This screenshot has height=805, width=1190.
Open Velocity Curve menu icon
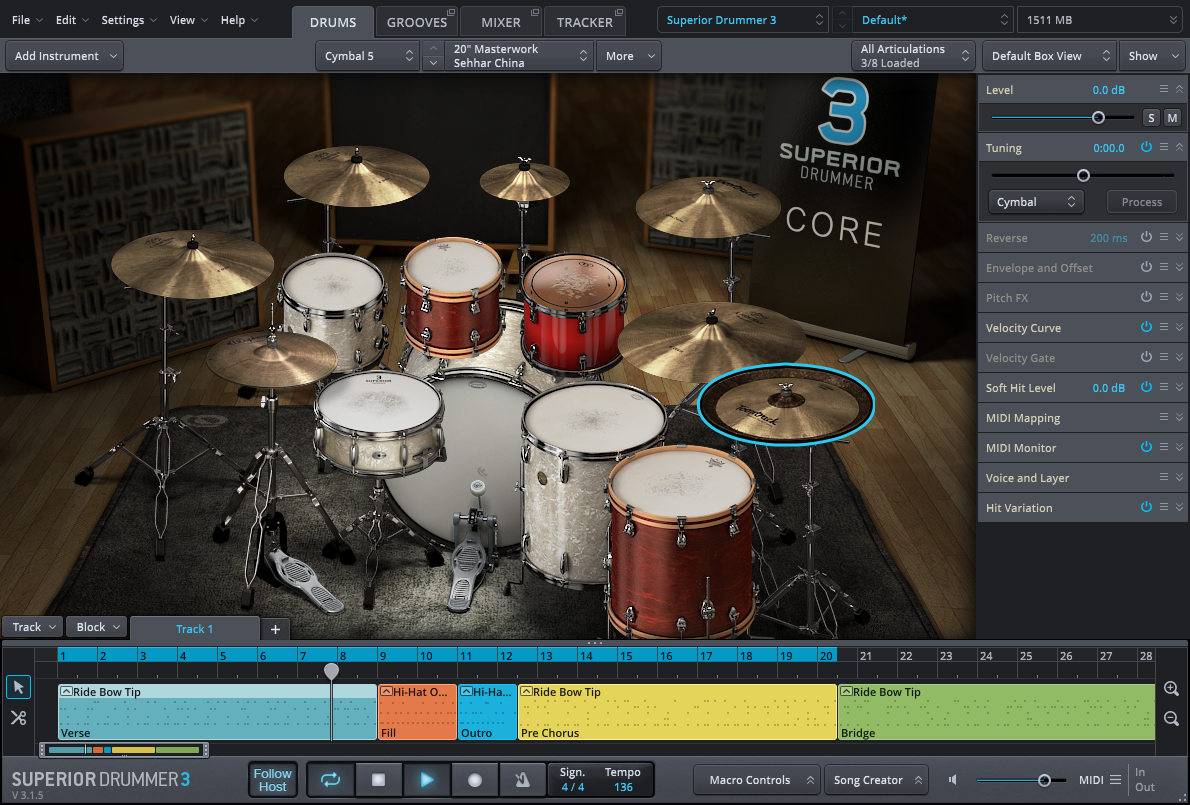[1163, 327]
